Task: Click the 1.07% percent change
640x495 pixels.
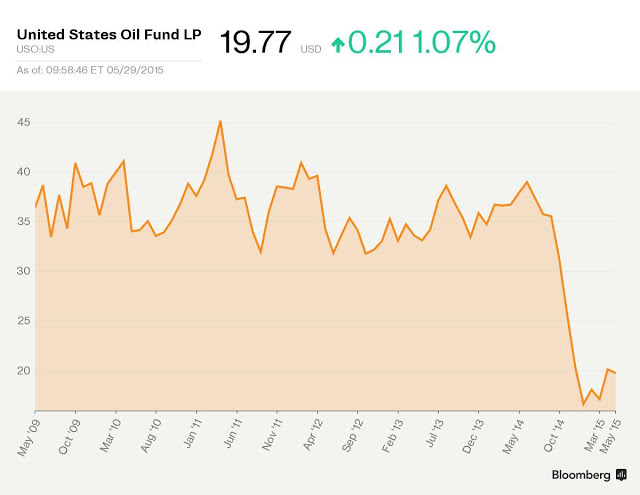Action: point(454,42)
